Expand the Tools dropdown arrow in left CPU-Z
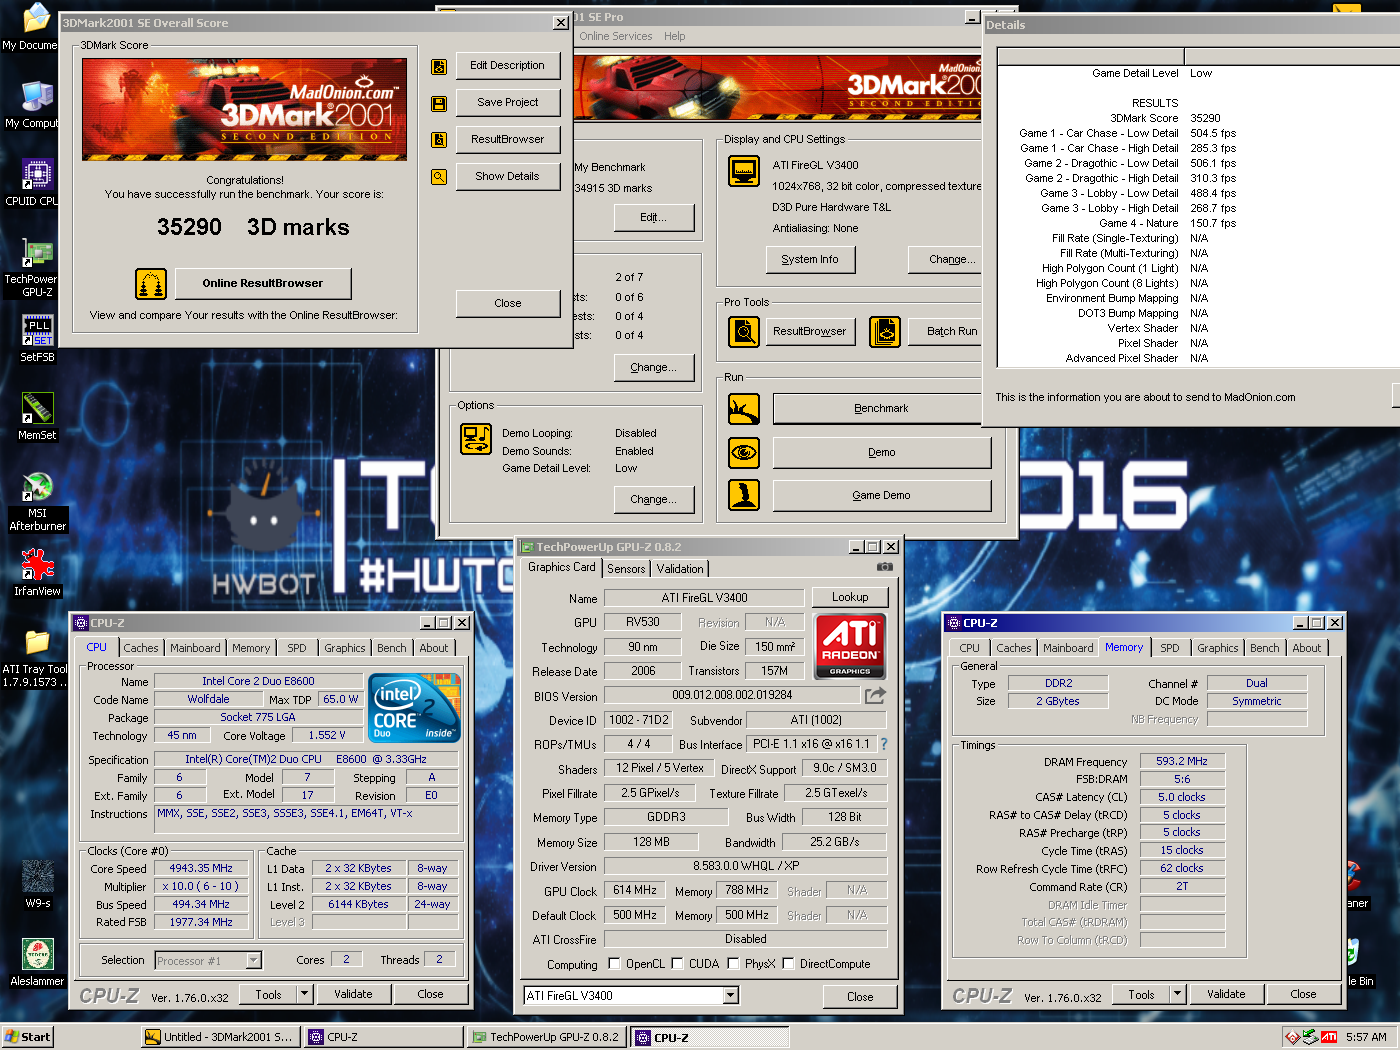 pos(306,994)
